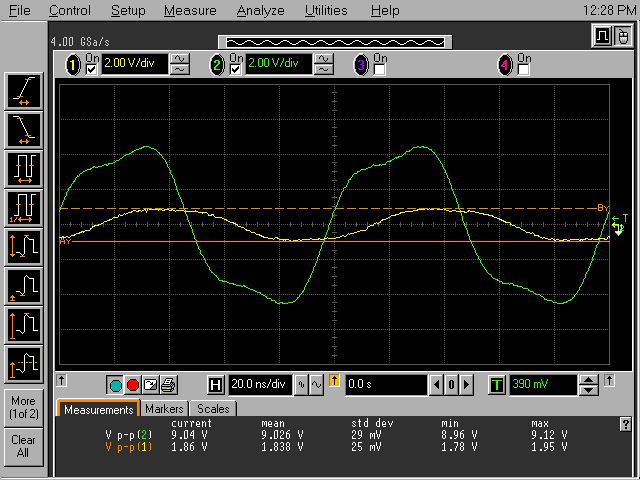The height and width of the screenshot is (480, 640).
Task: Shift horizontal position right with arrow
Action: tap(467, 385)
